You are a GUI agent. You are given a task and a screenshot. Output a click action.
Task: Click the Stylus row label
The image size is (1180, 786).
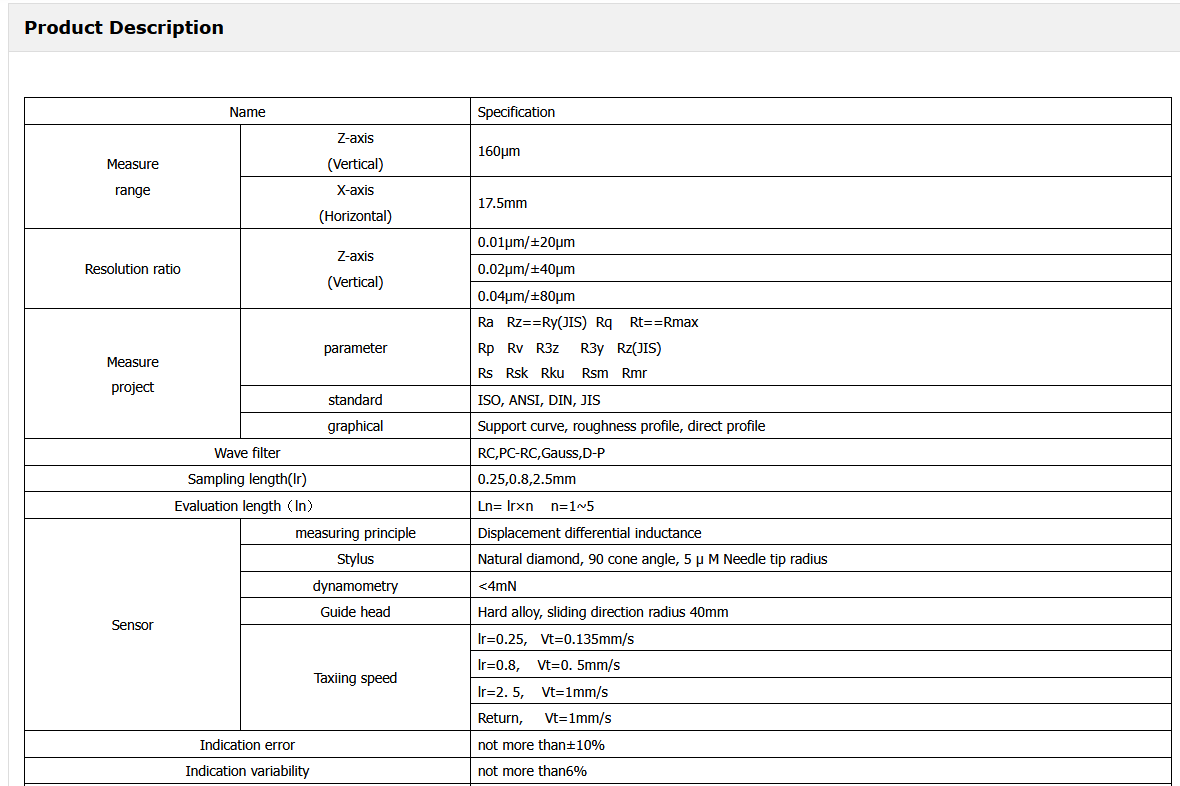[355, 559]
